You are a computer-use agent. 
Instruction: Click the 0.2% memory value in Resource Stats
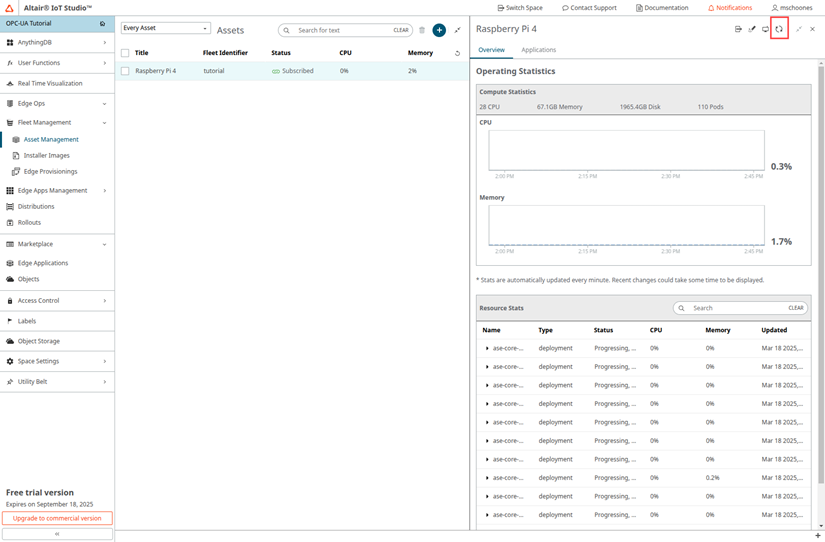coord(712,478)
